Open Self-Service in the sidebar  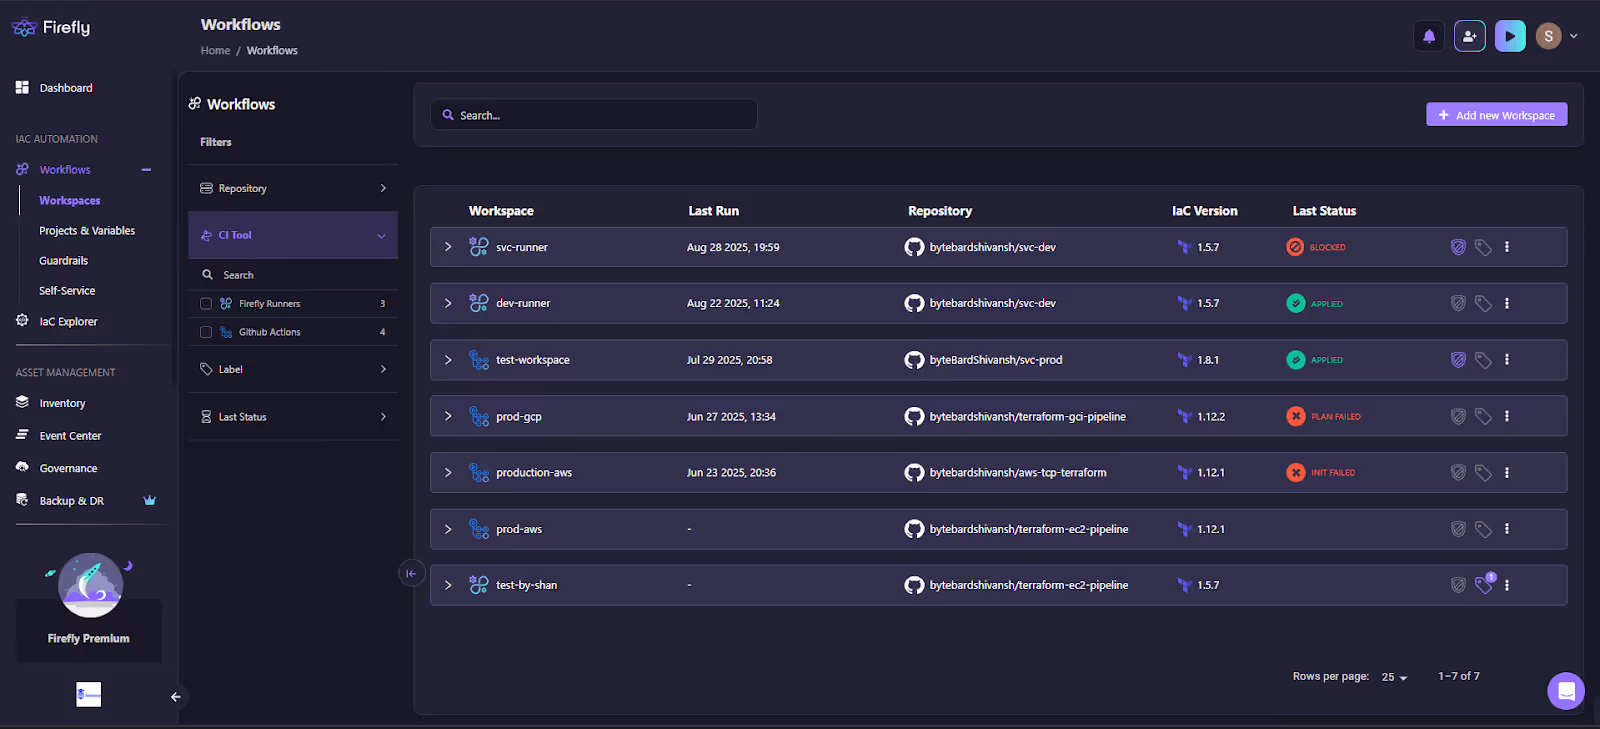[x=67, y=291]
